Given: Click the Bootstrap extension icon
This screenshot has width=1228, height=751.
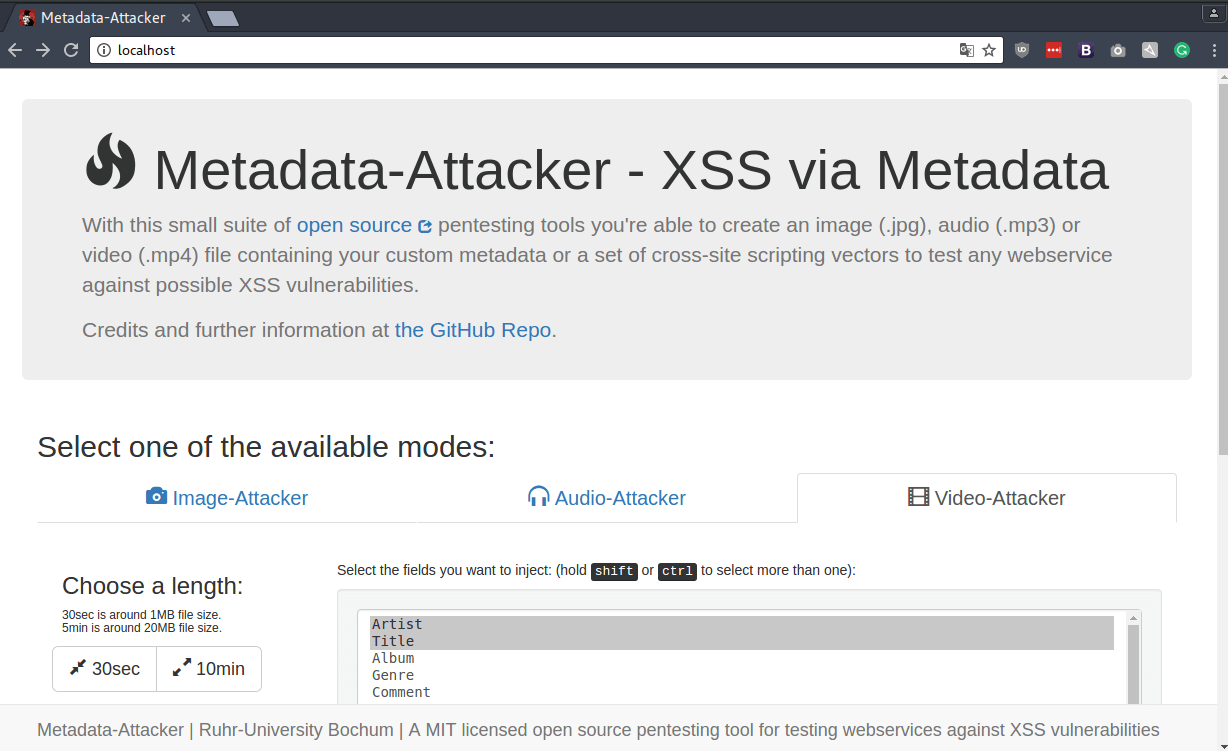Looking at the screenshot, I should point(1086,50).
